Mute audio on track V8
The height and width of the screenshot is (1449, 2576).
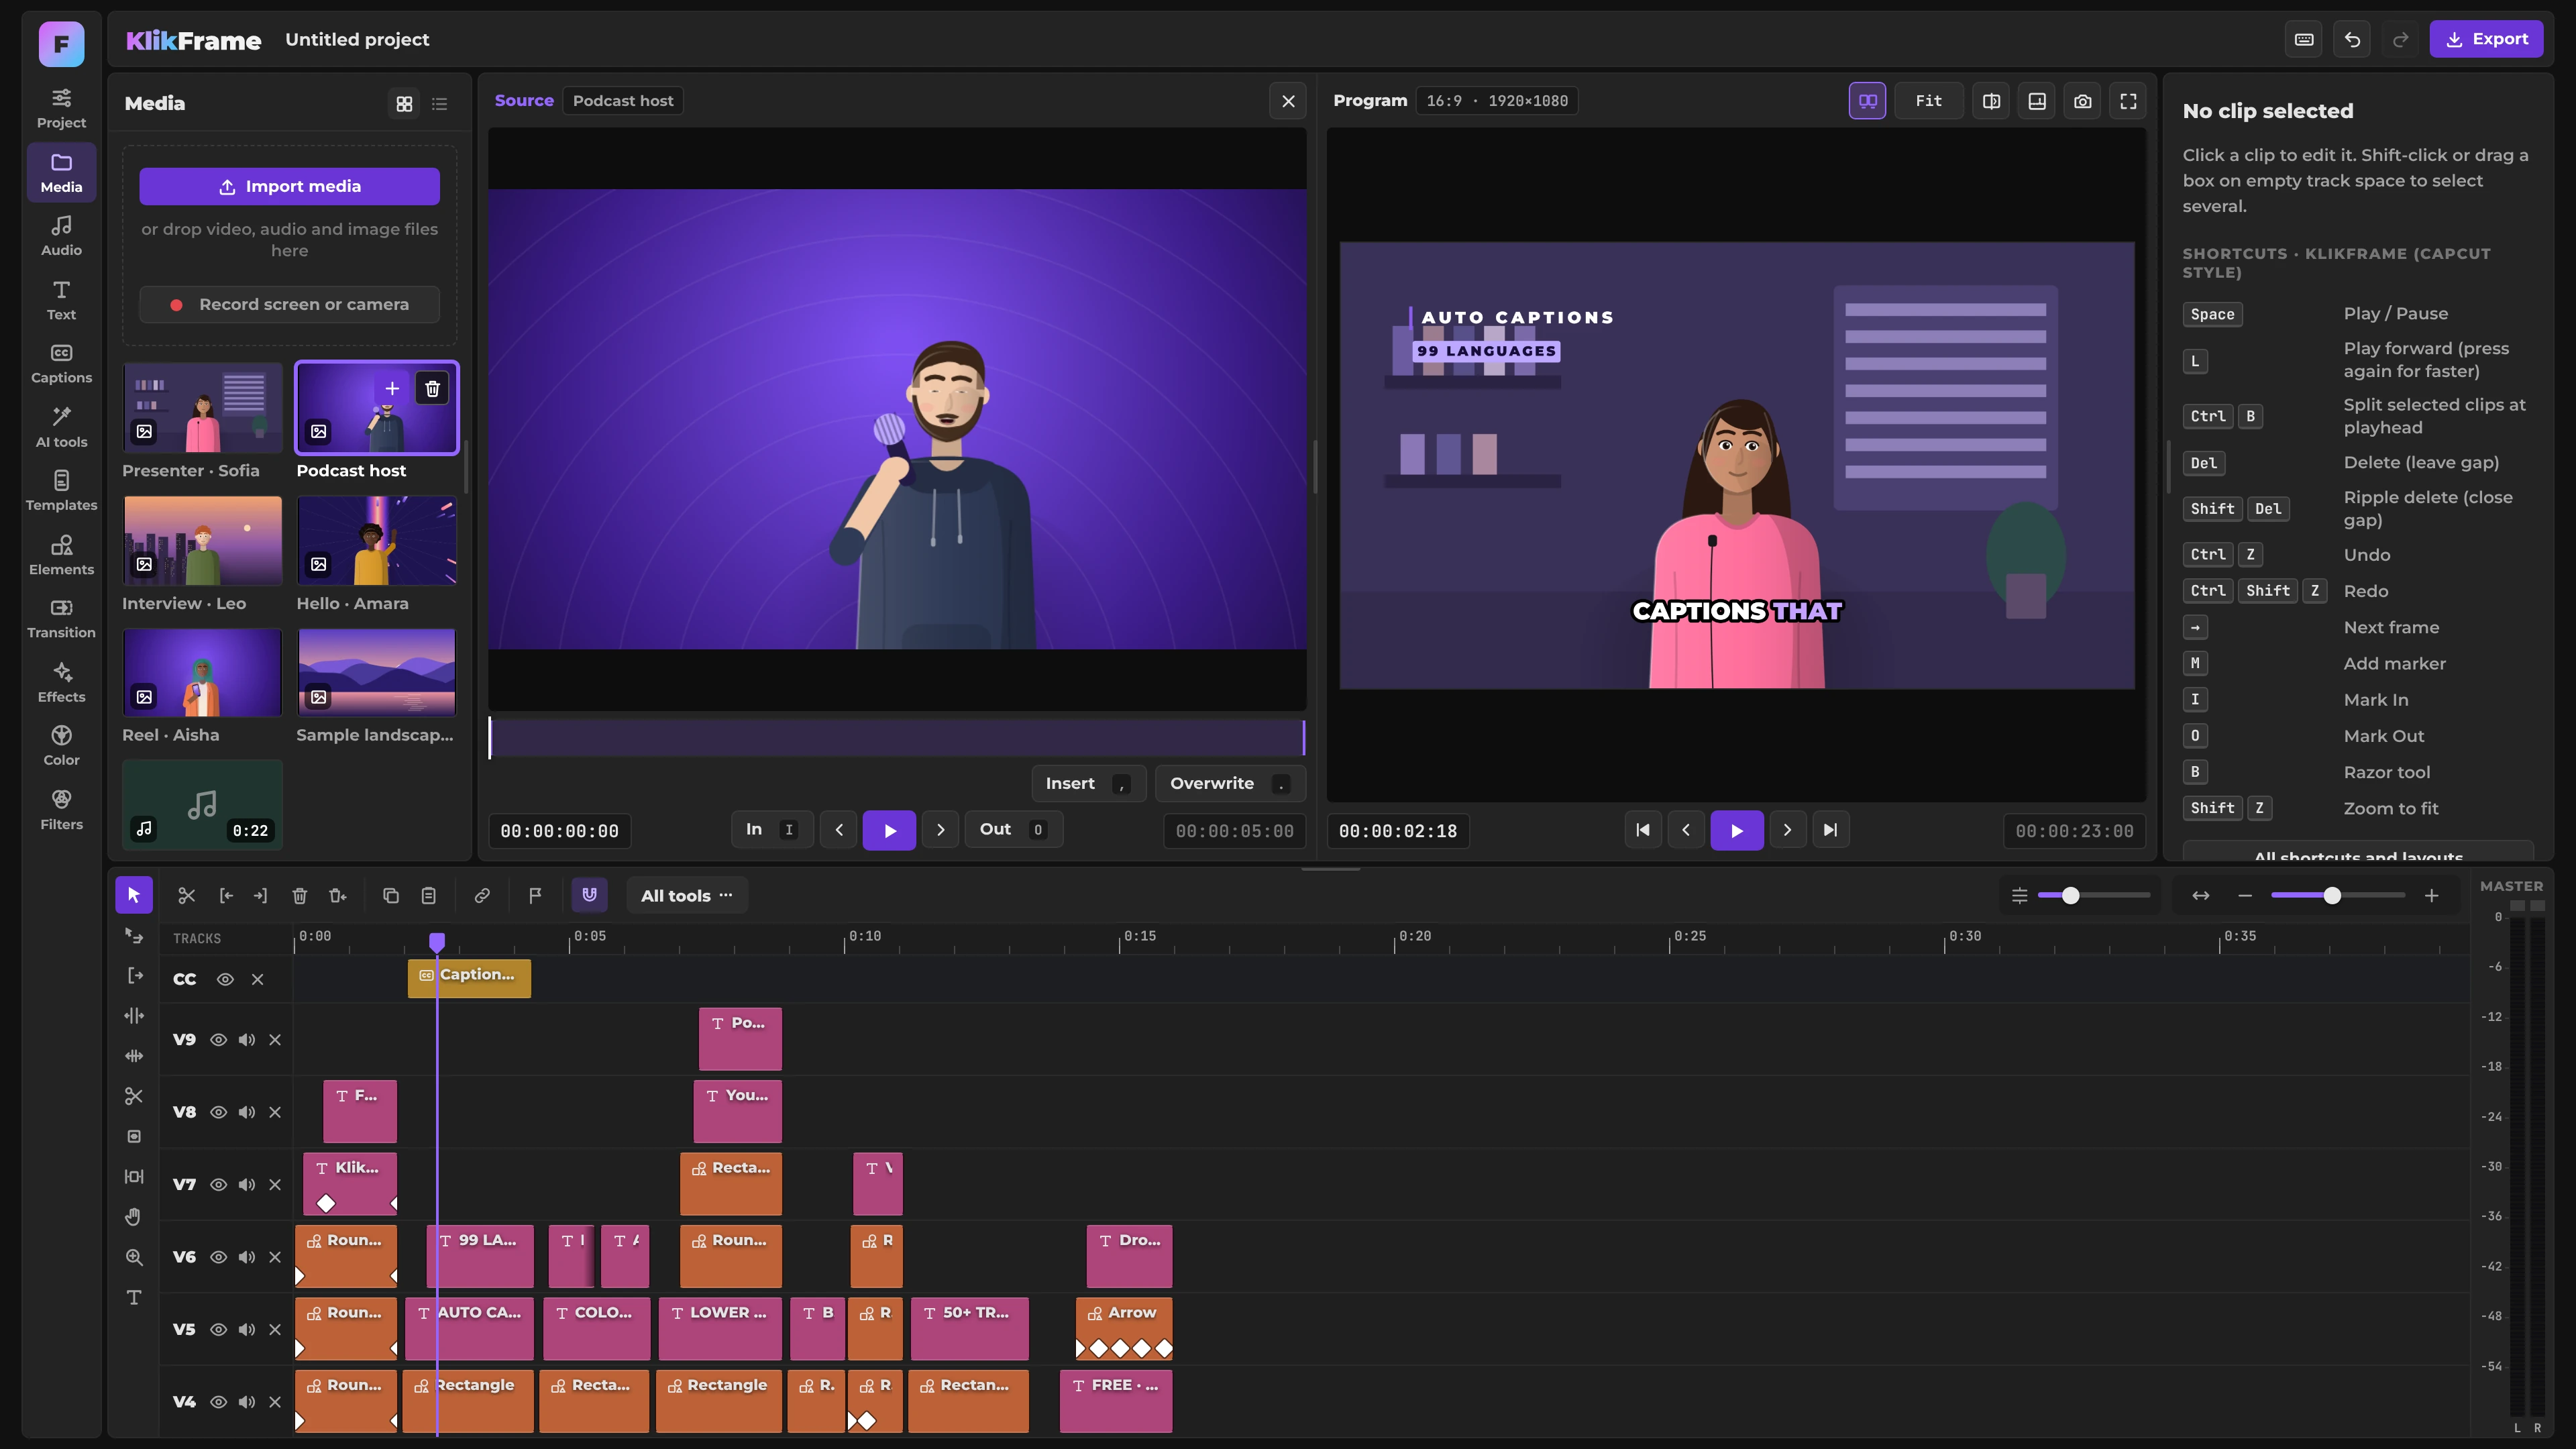[246, 1112]
